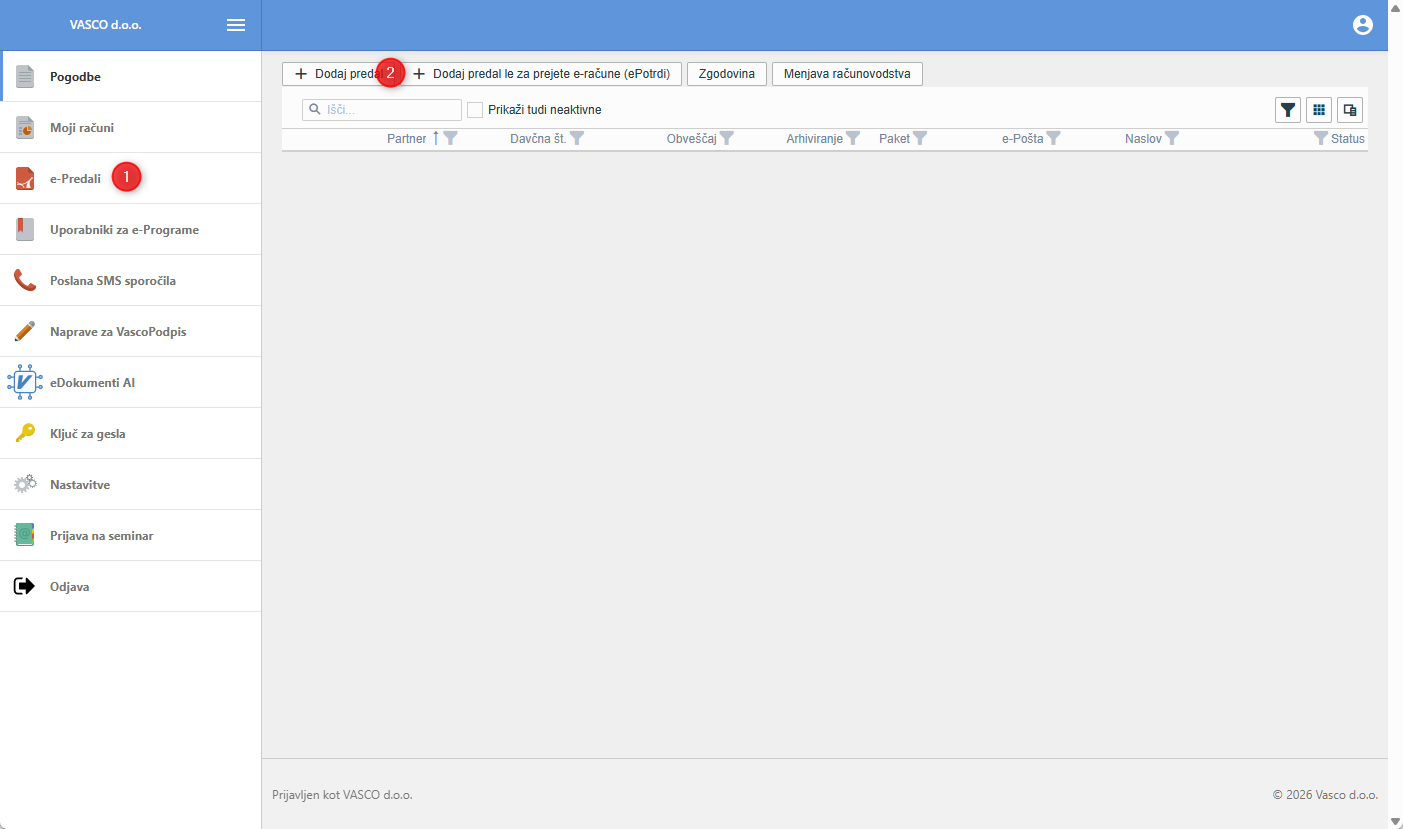1403x829 pixels.
Task: Click the e-Predali sidebar icon
Action: tap(25, 178)
